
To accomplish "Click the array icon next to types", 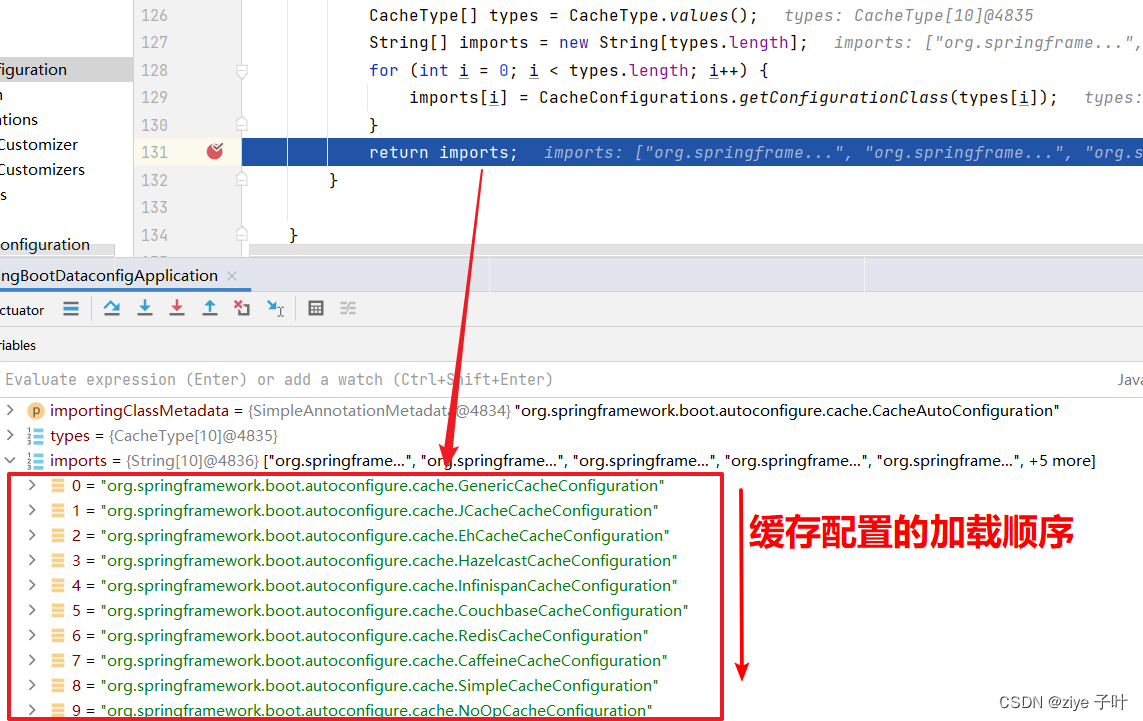I will coord(36,436).
